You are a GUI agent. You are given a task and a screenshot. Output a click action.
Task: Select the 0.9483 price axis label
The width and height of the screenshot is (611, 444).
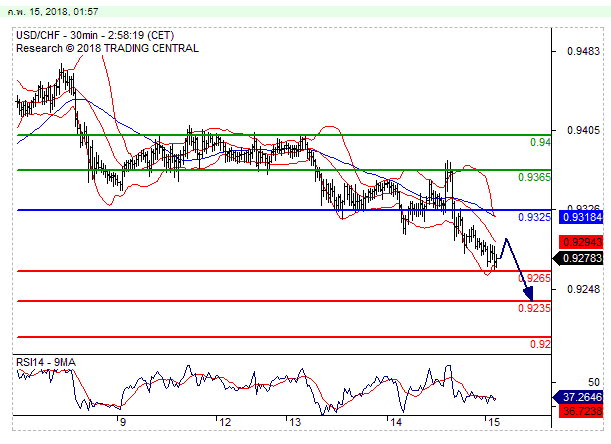(583, 51)
